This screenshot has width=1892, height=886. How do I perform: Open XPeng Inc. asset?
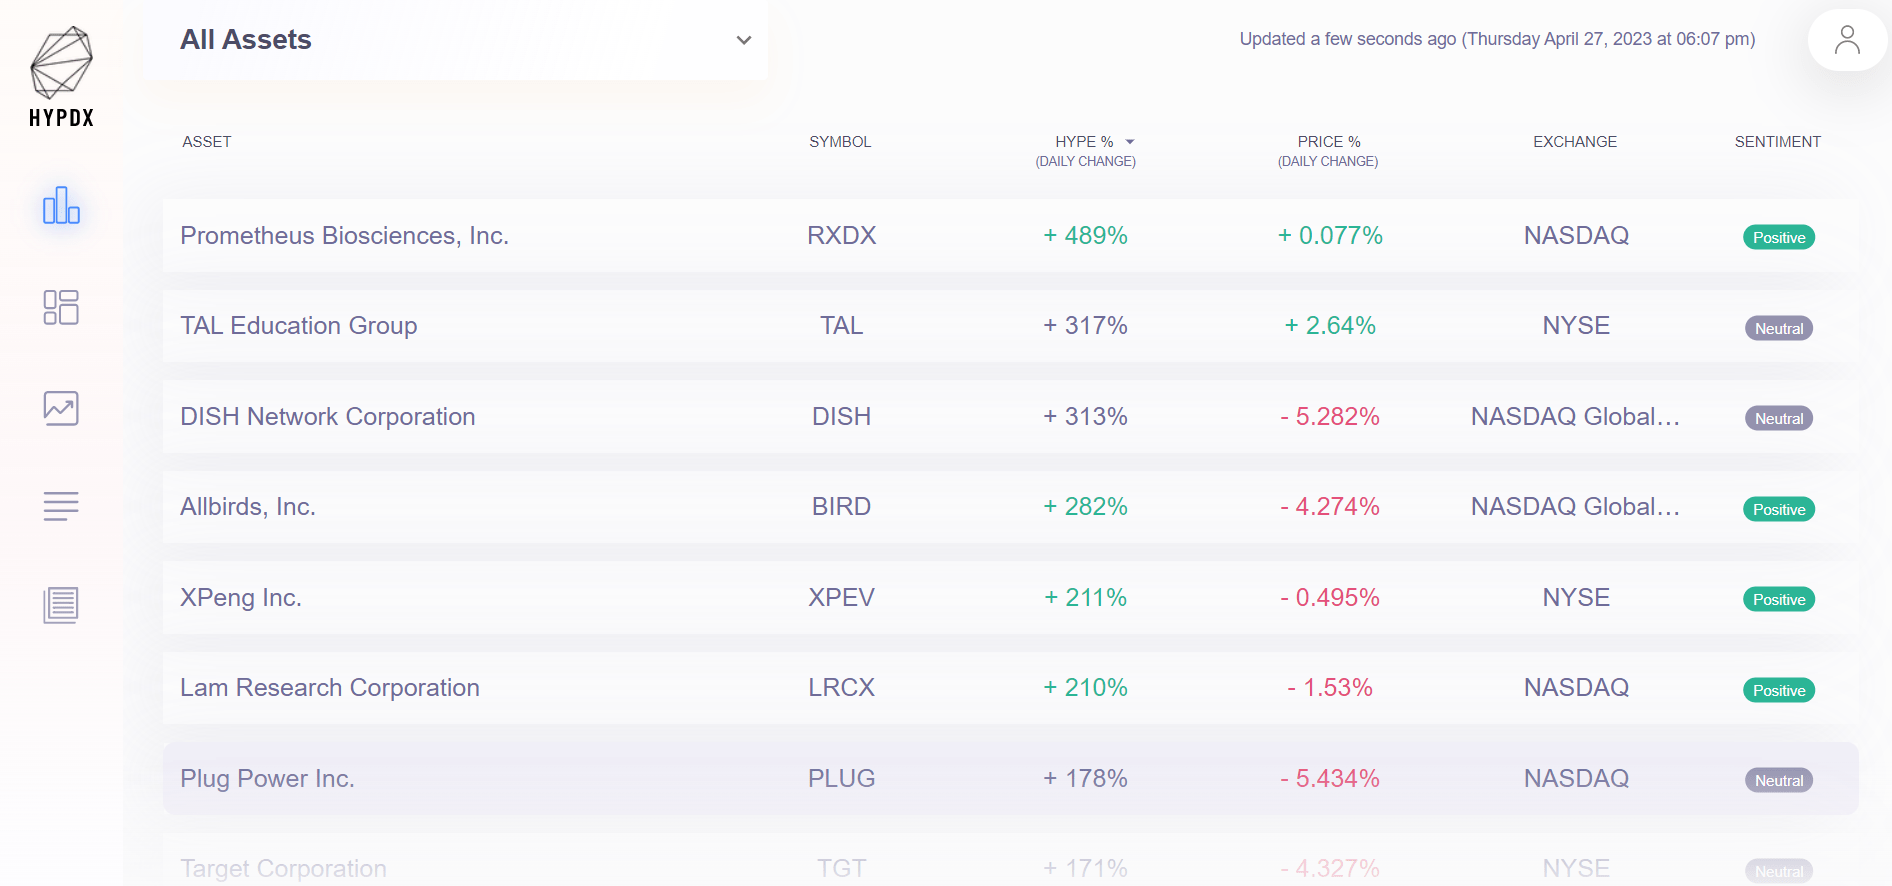click(240, 598)
